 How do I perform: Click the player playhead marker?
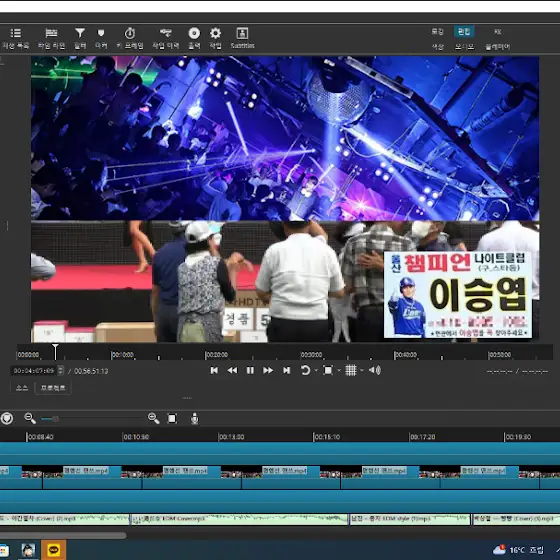[x=55, y=352]
